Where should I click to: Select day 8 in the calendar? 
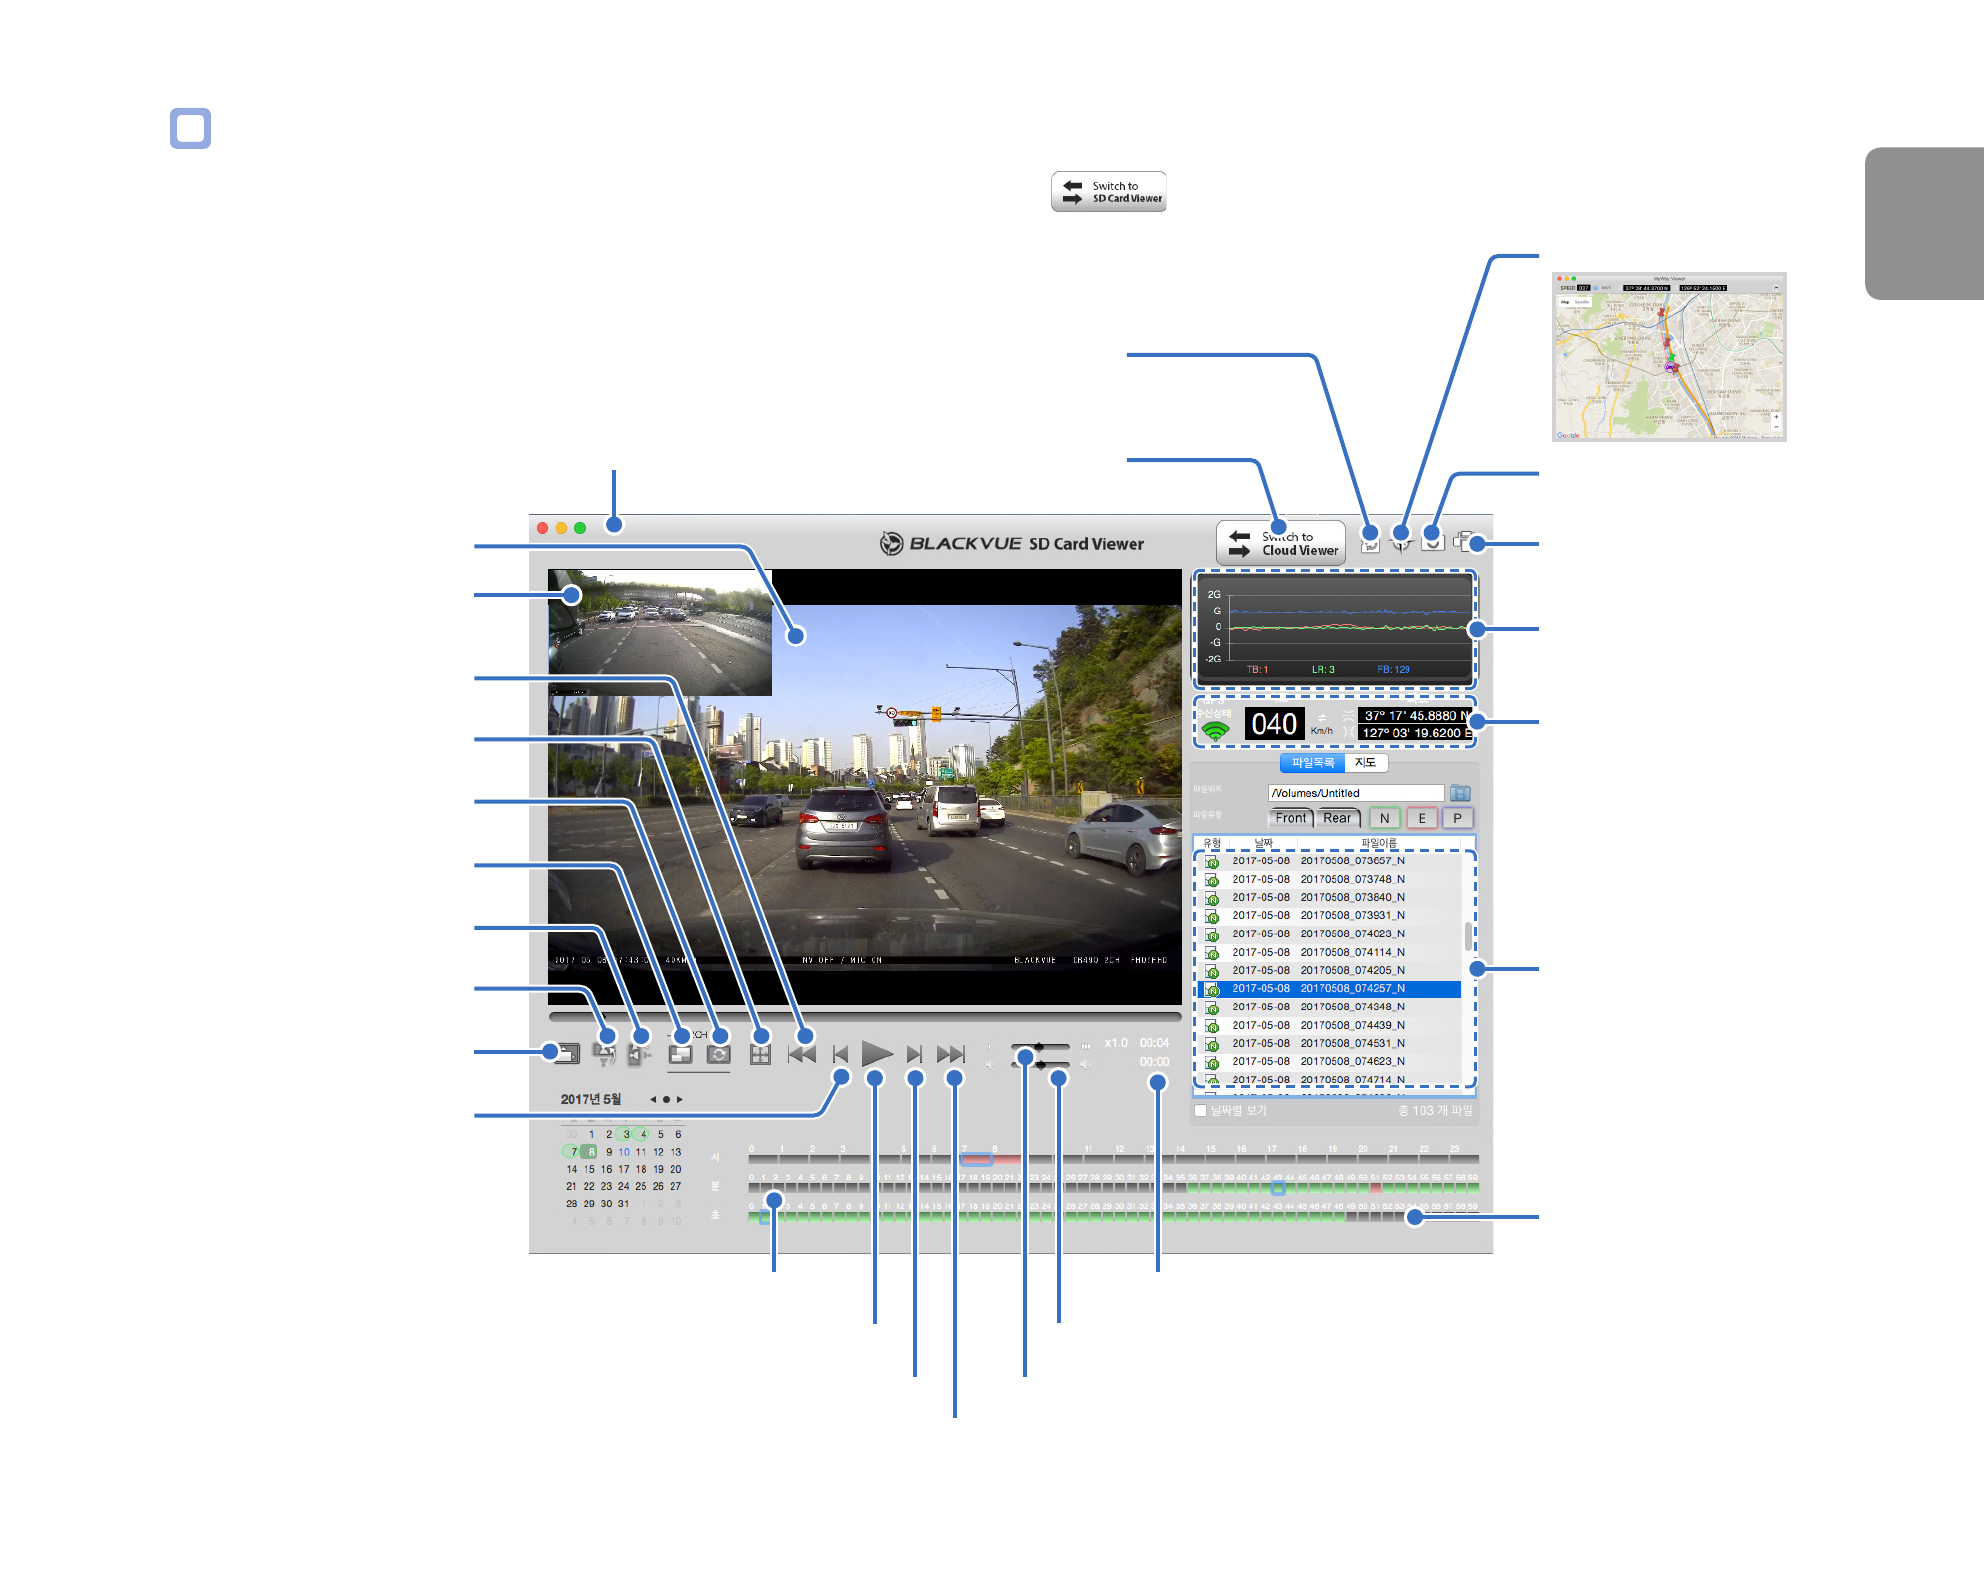590,1152
